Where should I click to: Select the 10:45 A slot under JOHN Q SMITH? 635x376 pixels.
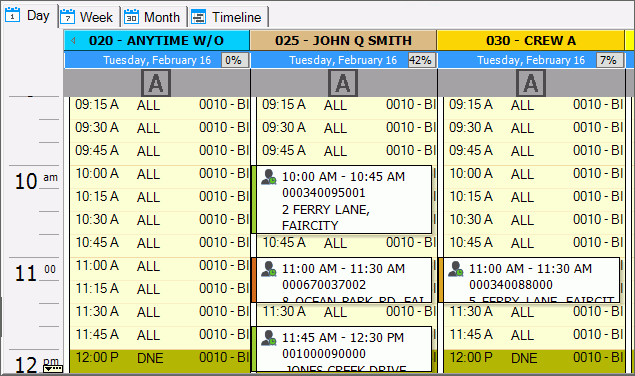(x=347, y=245)
